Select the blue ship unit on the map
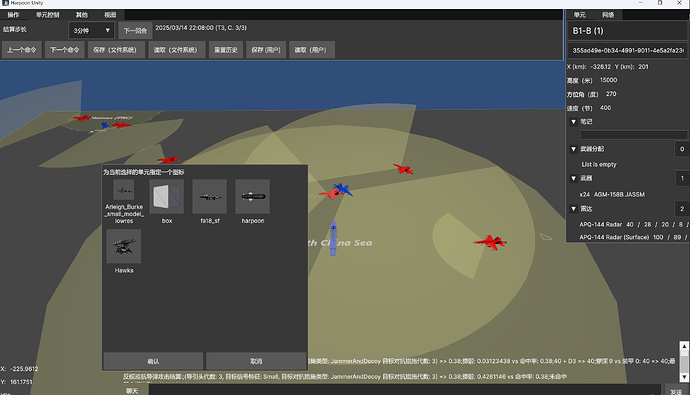Screen dimensions: 690x395 pos(334,238)
